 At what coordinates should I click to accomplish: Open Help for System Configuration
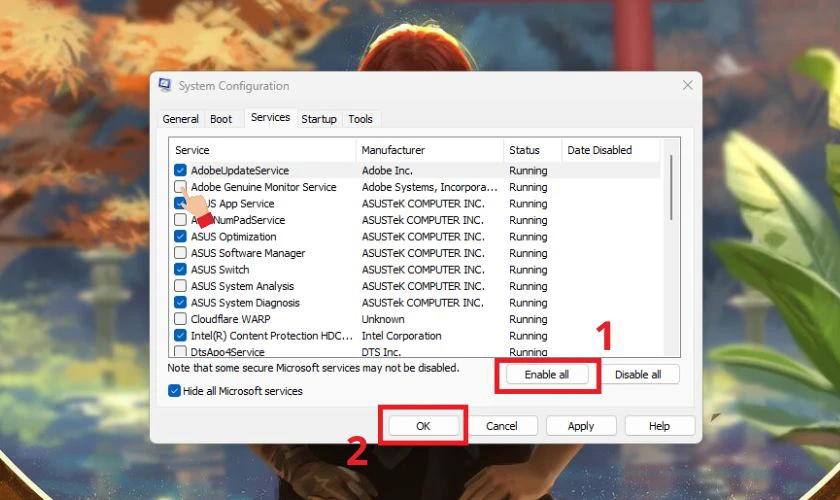click(659, 426)
